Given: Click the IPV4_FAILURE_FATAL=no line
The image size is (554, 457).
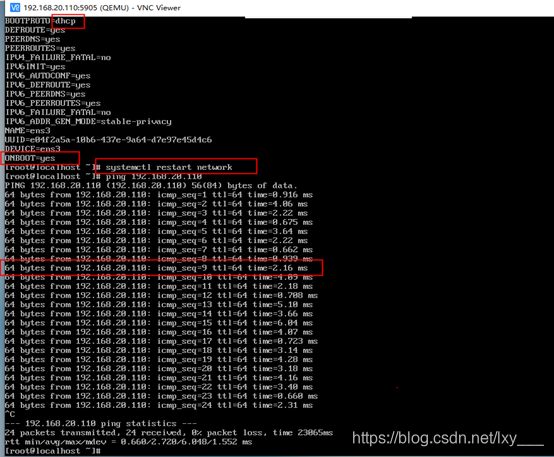Looking at the screenshot, I should pos(58,58).
